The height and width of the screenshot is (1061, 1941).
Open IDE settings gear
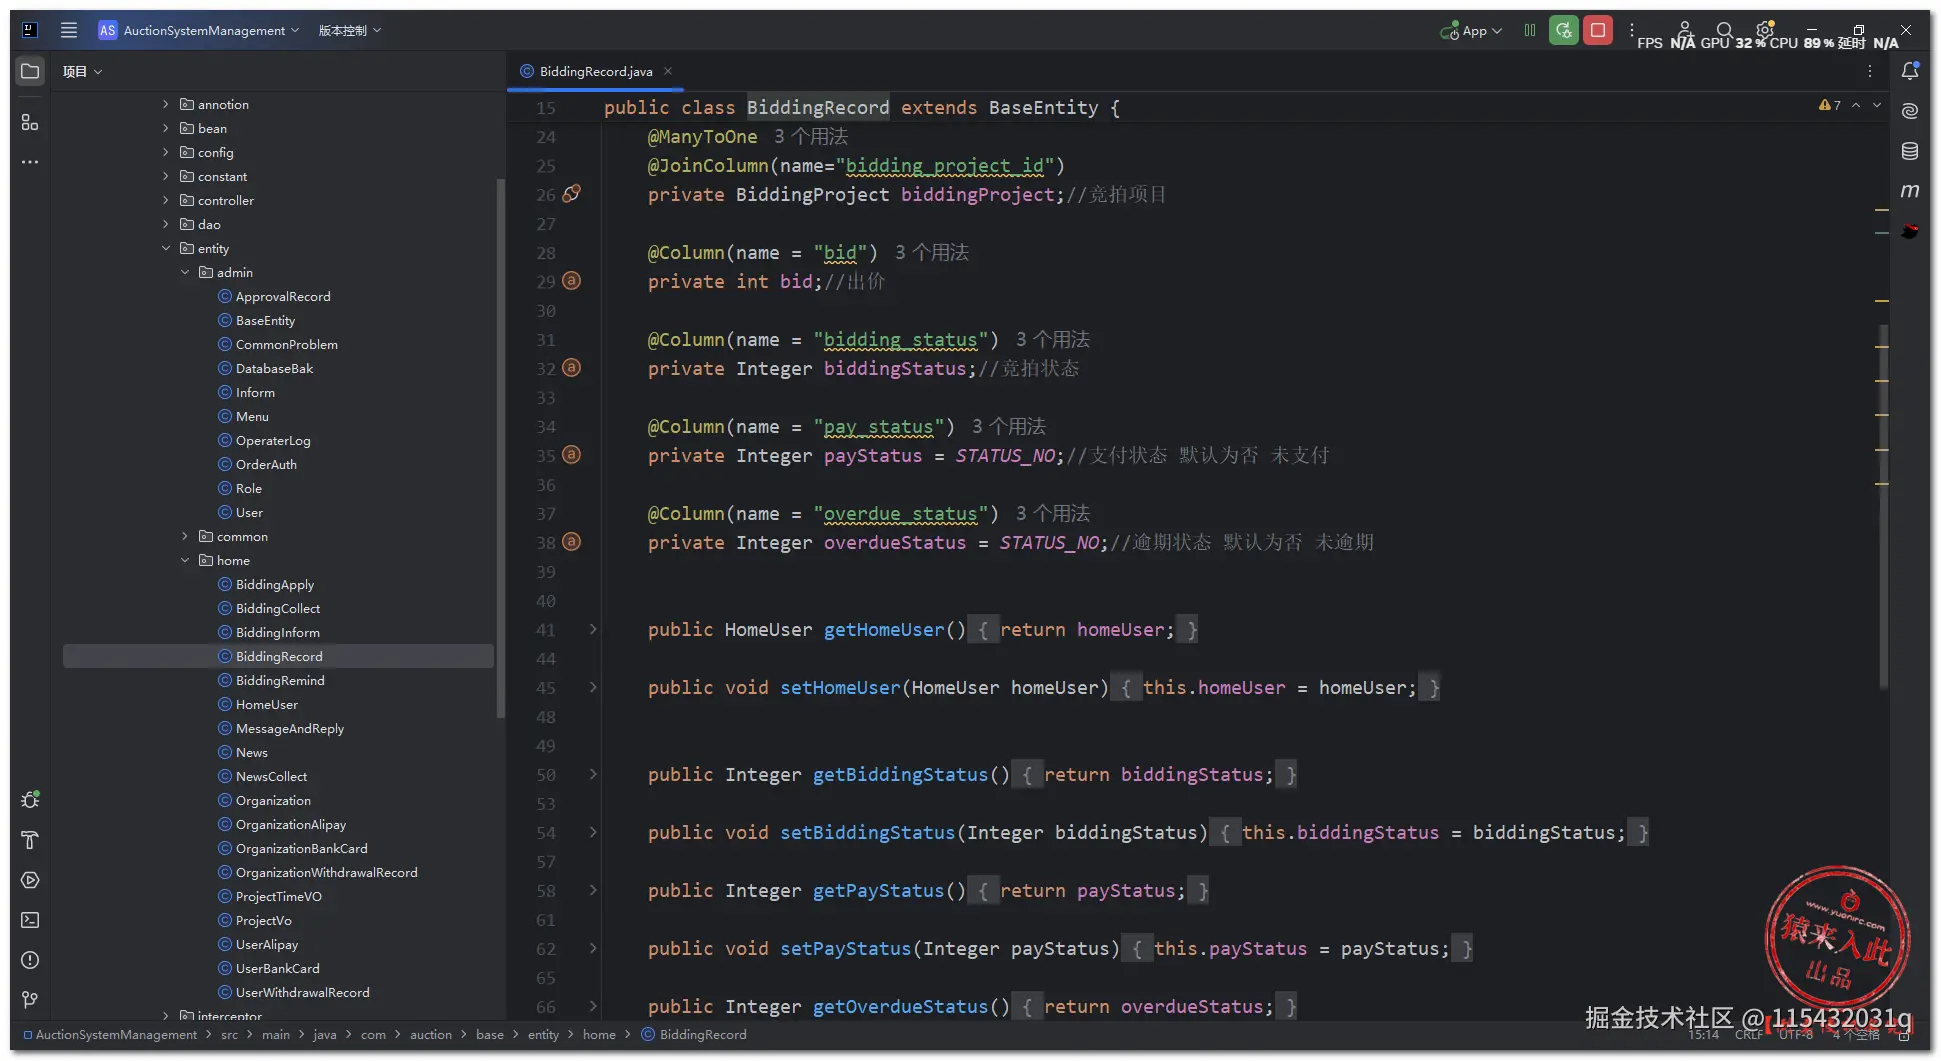pos(1765,30)
